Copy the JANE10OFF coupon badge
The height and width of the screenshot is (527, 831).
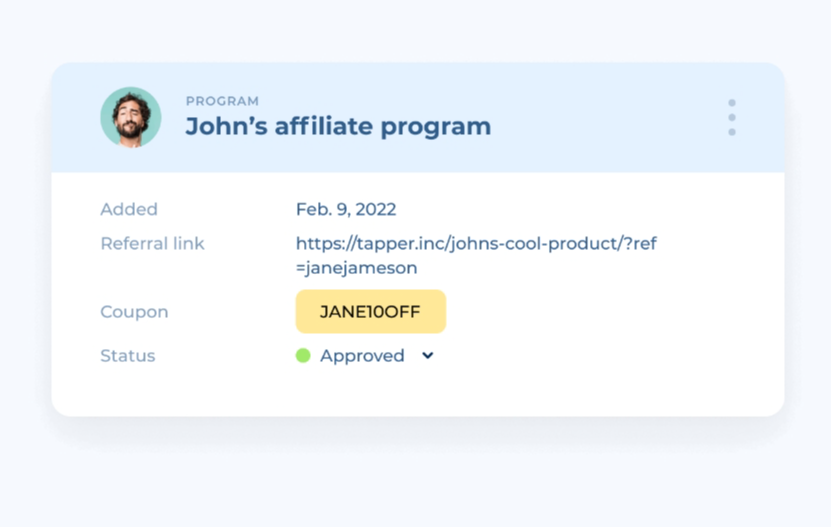[370, 311]
